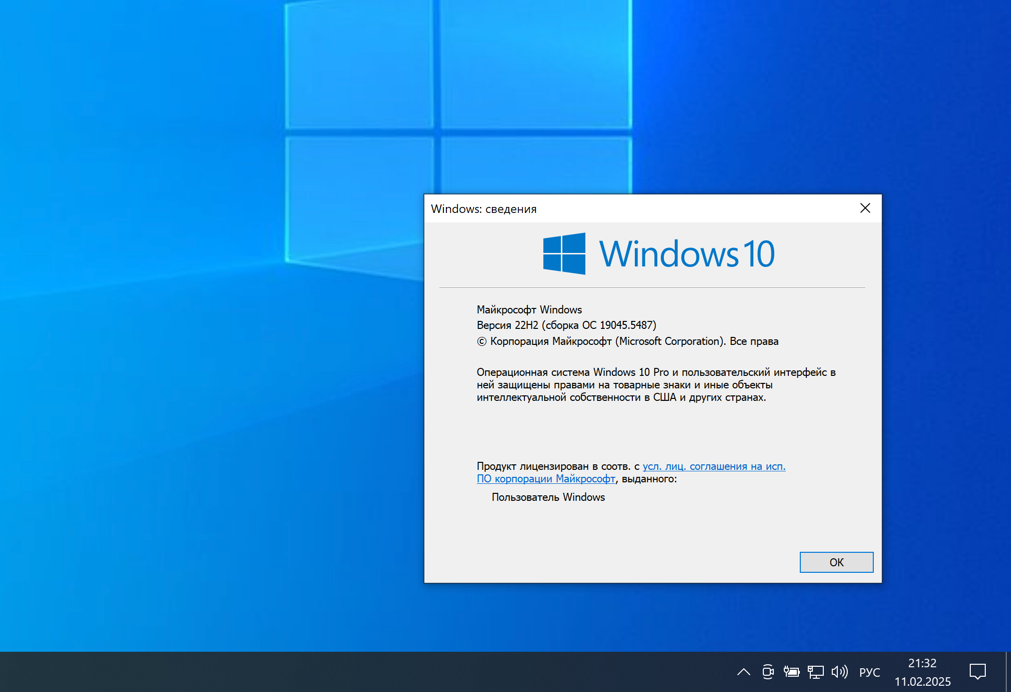Expand hidden tray icons with the chevron
This screenshot has width=1011, height=692.
(744, 671)
